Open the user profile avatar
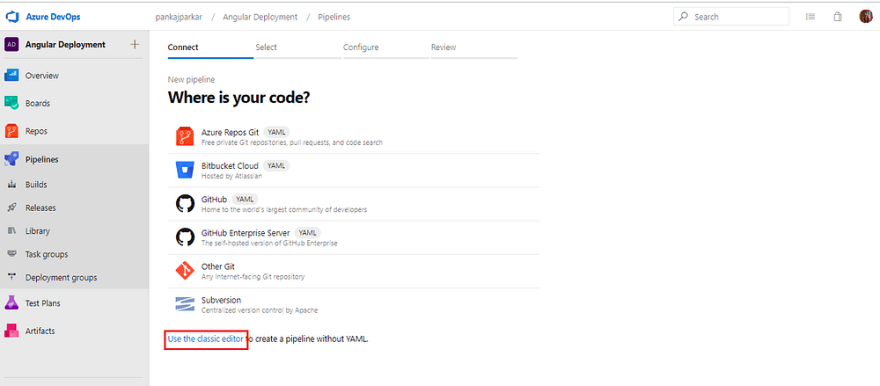880x386 pixels. [866, 17]
